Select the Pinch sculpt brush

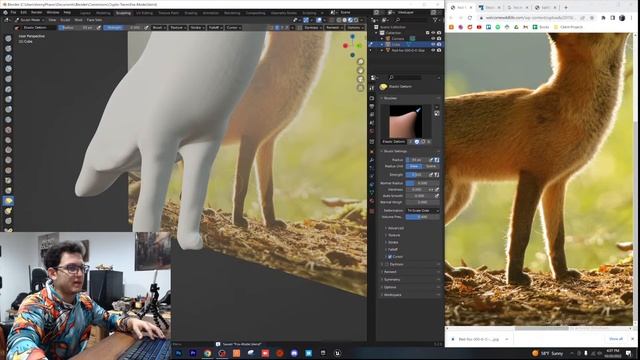coord(8,180)
